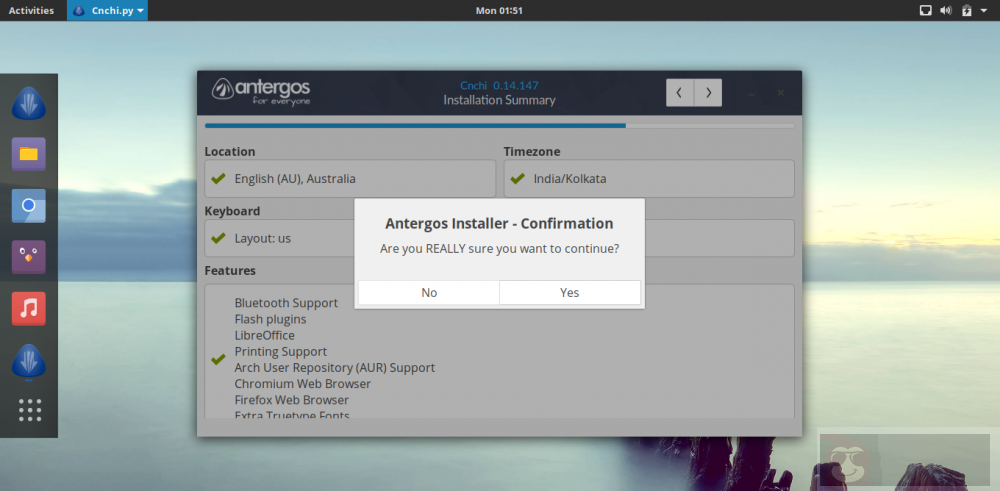
Task: Click the Keyboard layout checkmark icon
Action: point(219,238)
